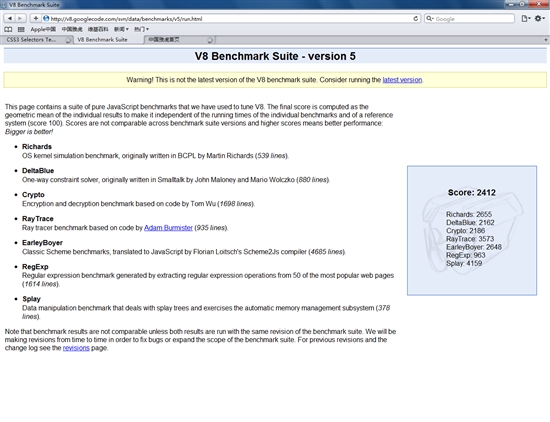Image resolution: width=550 pixels, height=422 pixels.
Task: Click the EarleyBoyer benchmark heading
Action: pyautogui.click(x=42, y=243)
